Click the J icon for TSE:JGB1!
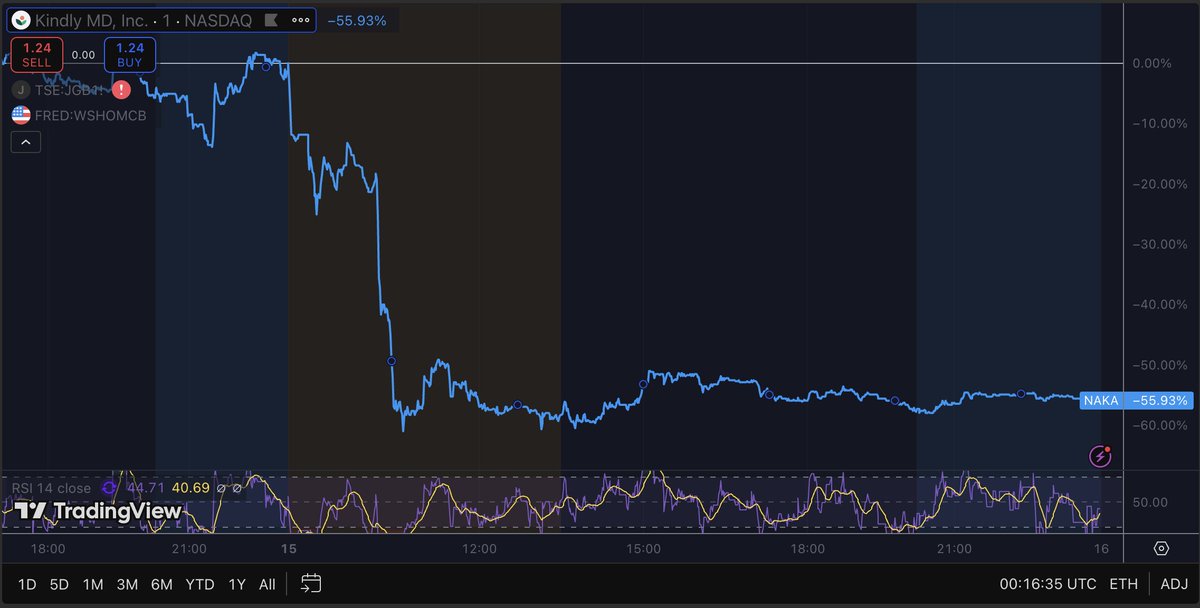Screen dimensions: 1200x608 tap(21, 89)
